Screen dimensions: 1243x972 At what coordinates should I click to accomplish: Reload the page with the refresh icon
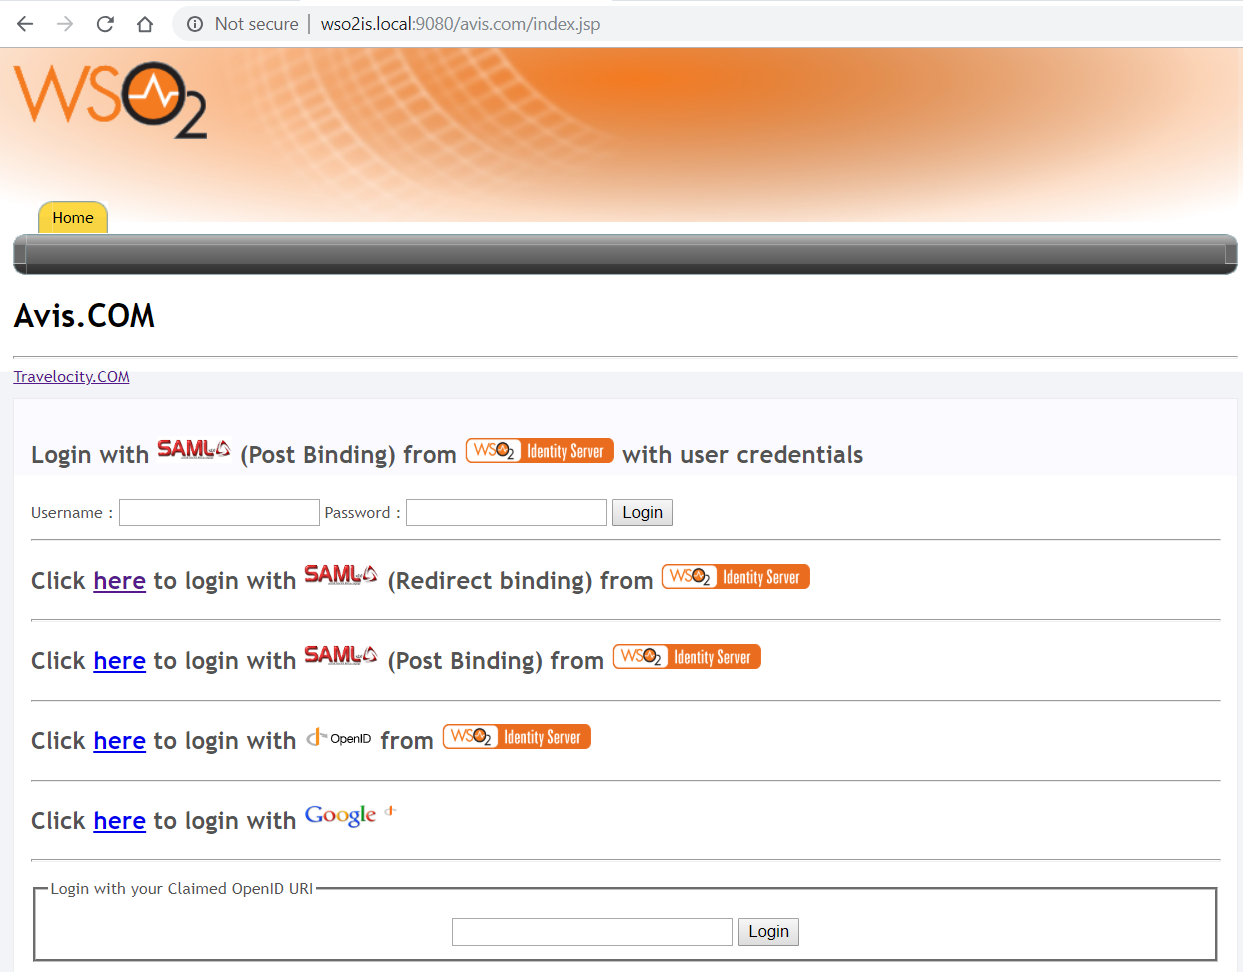(x=105, y=24)
